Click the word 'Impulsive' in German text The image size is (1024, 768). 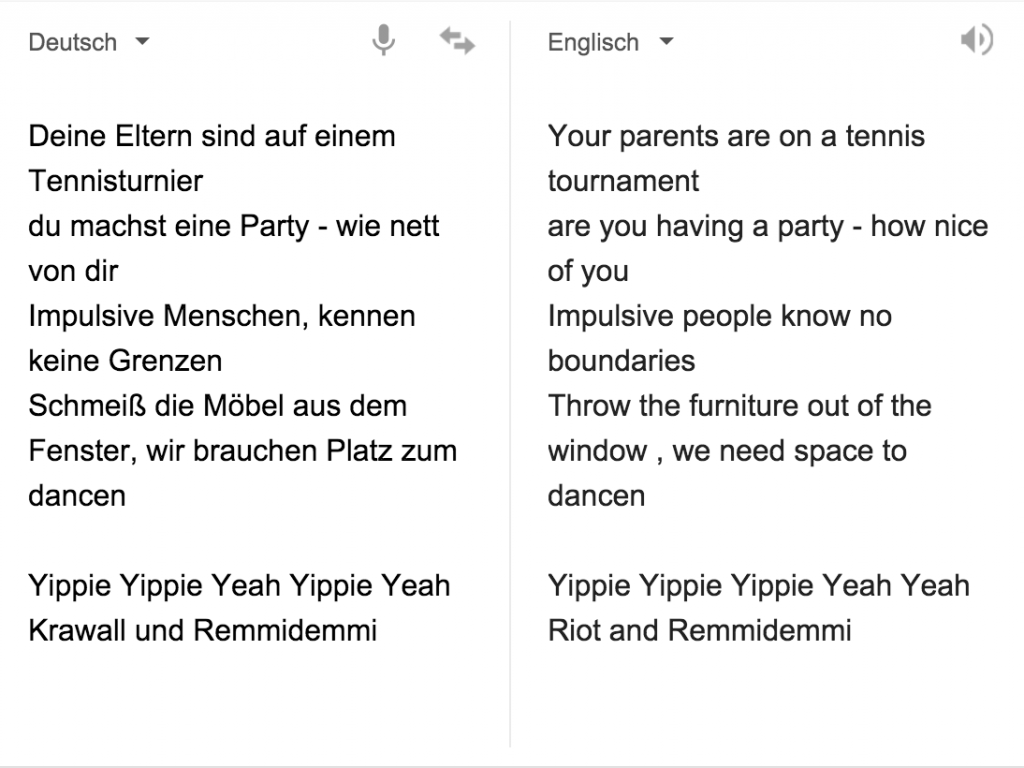(x=91, y=316)
